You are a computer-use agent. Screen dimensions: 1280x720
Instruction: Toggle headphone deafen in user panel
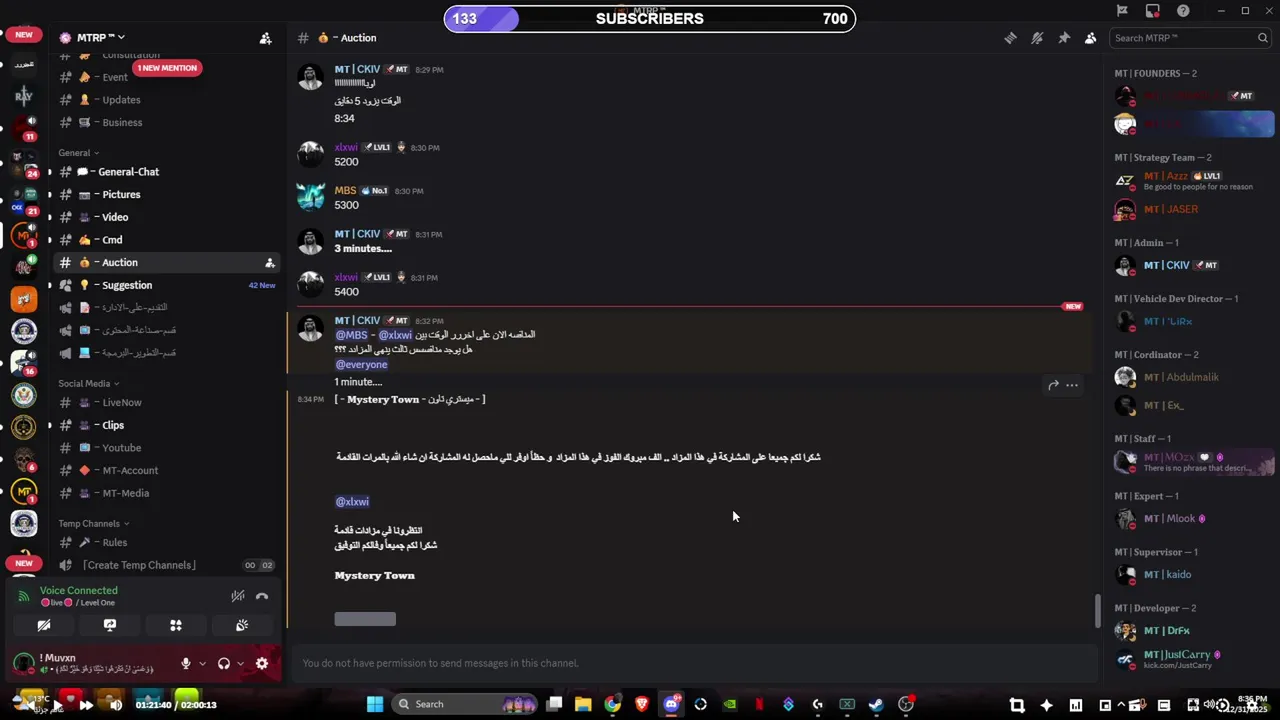point(224,663)
